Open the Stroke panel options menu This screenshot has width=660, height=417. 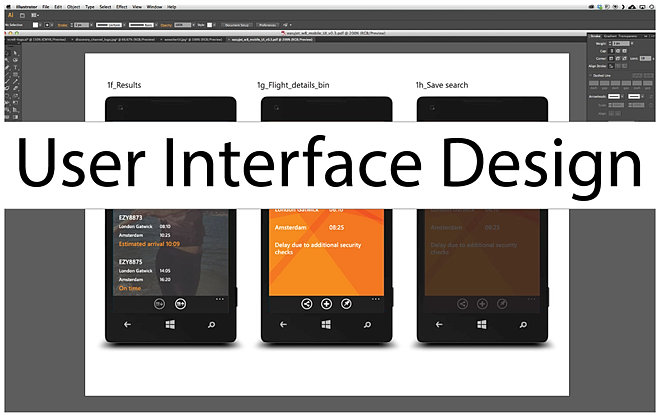click(652, 36)
